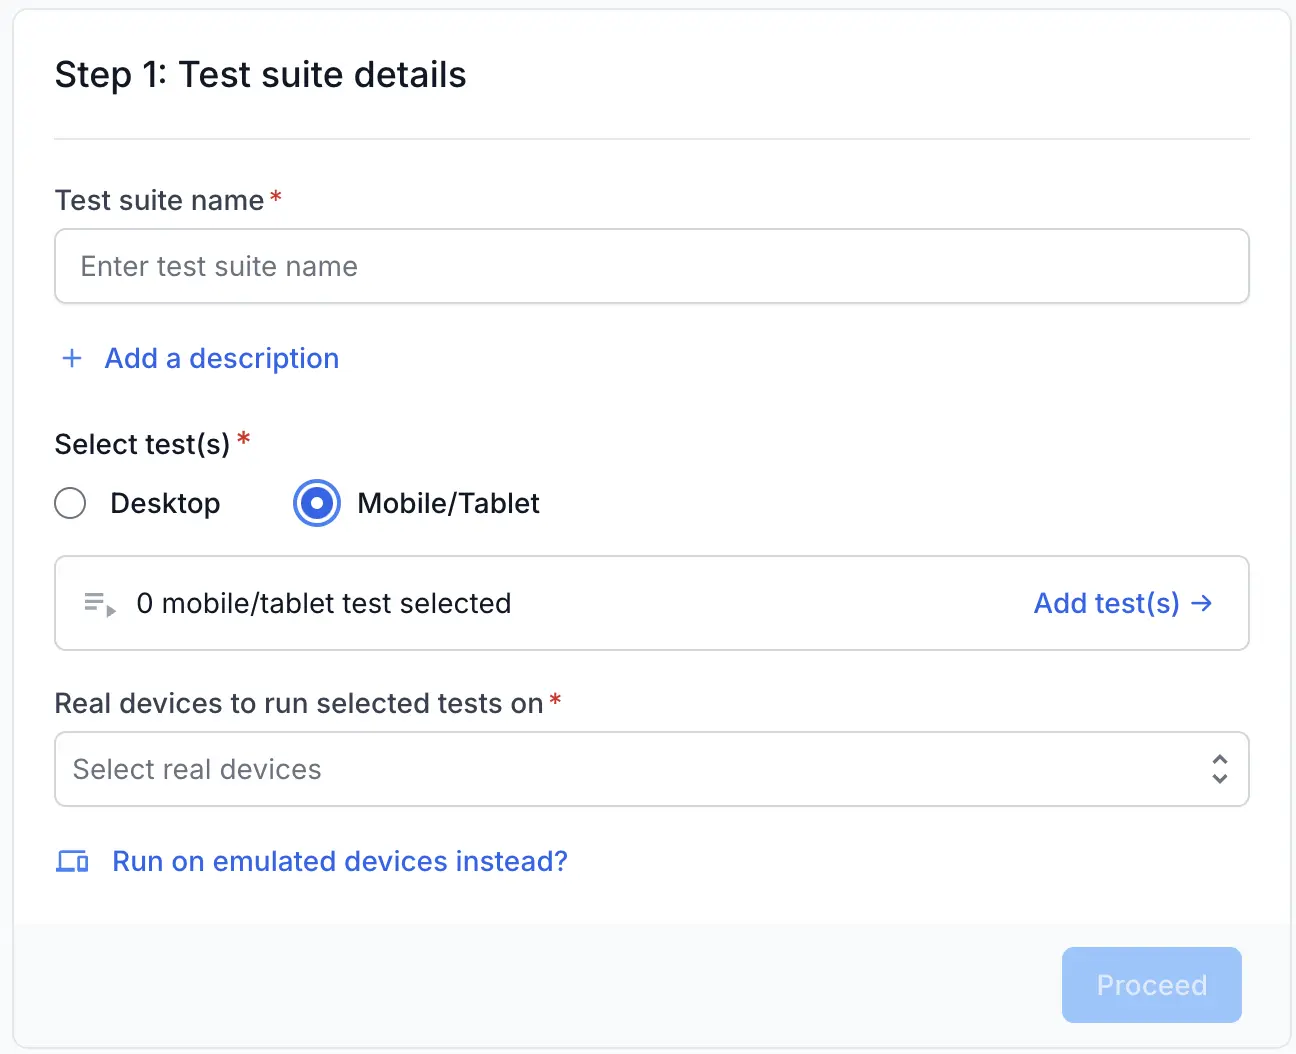The height and width of the screenshot is (1054, 1296).
Task: Click the Desktop label text
Action: tap(165, 503)
